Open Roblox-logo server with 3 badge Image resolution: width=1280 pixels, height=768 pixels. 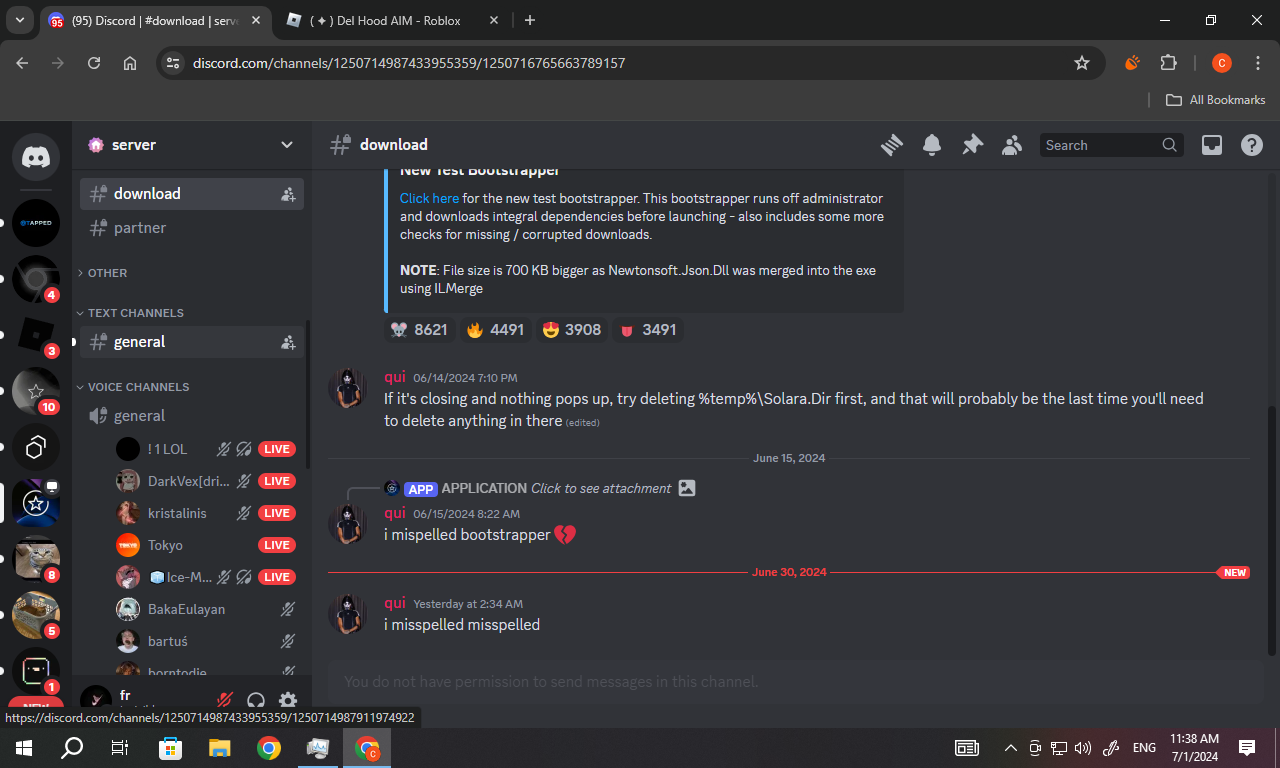36,335
